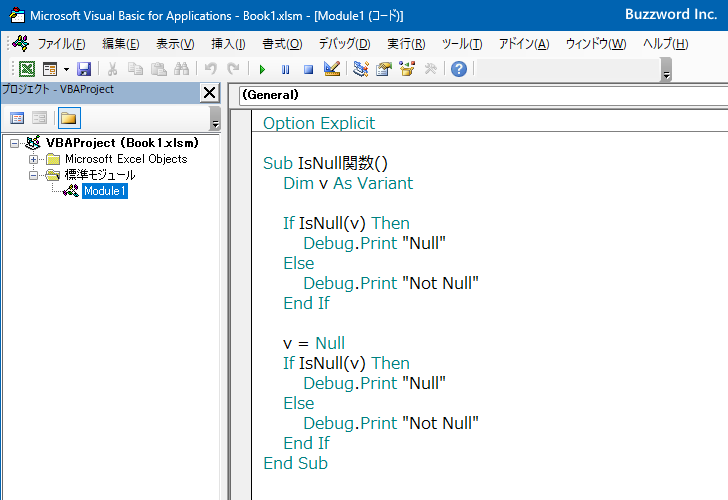Click the first Debug.Print "Not Null" line
The width and height of the screenshot is (728, 500).
[391, 283]
